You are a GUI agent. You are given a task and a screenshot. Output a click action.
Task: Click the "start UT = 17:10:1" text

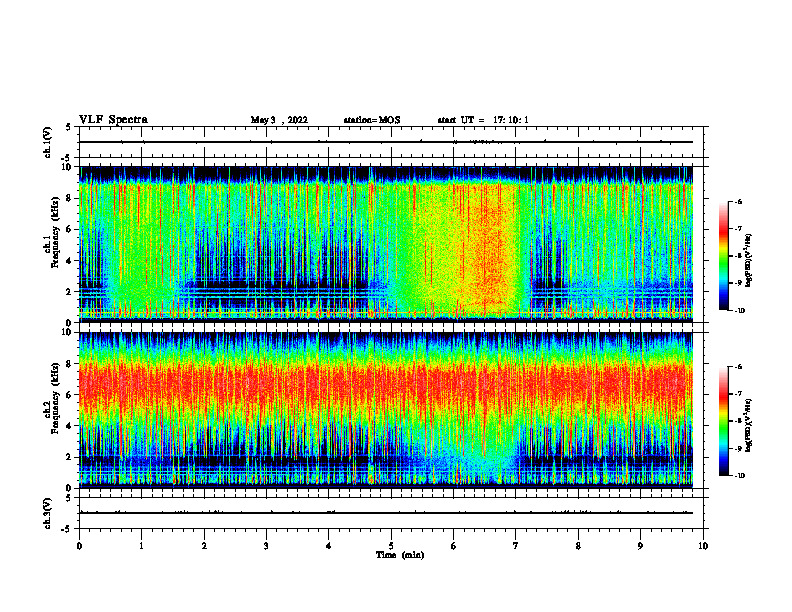[x=483, y=120]
